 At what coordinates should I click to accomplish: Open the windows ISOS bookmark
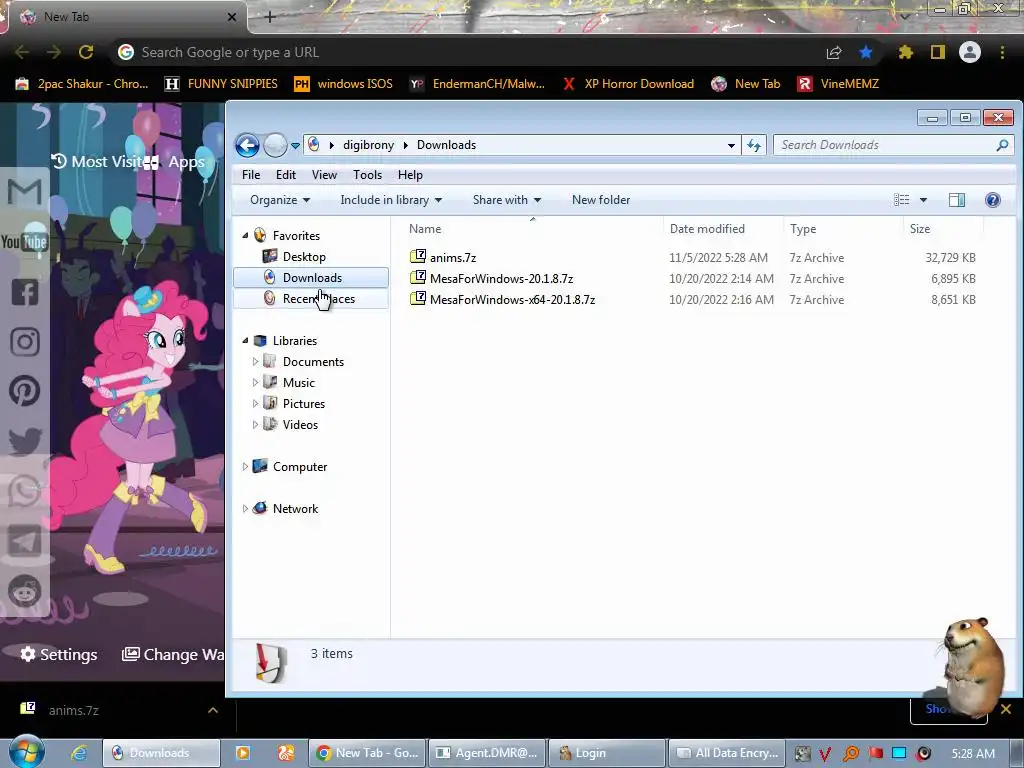pyautogui.click(x=344, y=84)
